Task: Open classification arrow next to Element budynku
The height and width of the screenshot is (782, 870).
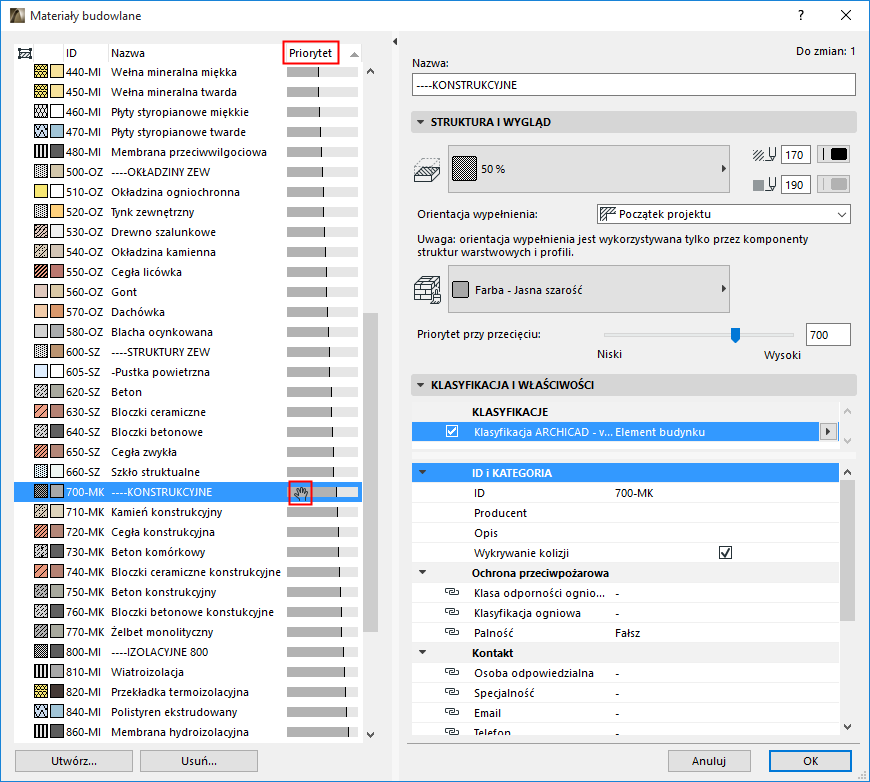Action: 828,431
